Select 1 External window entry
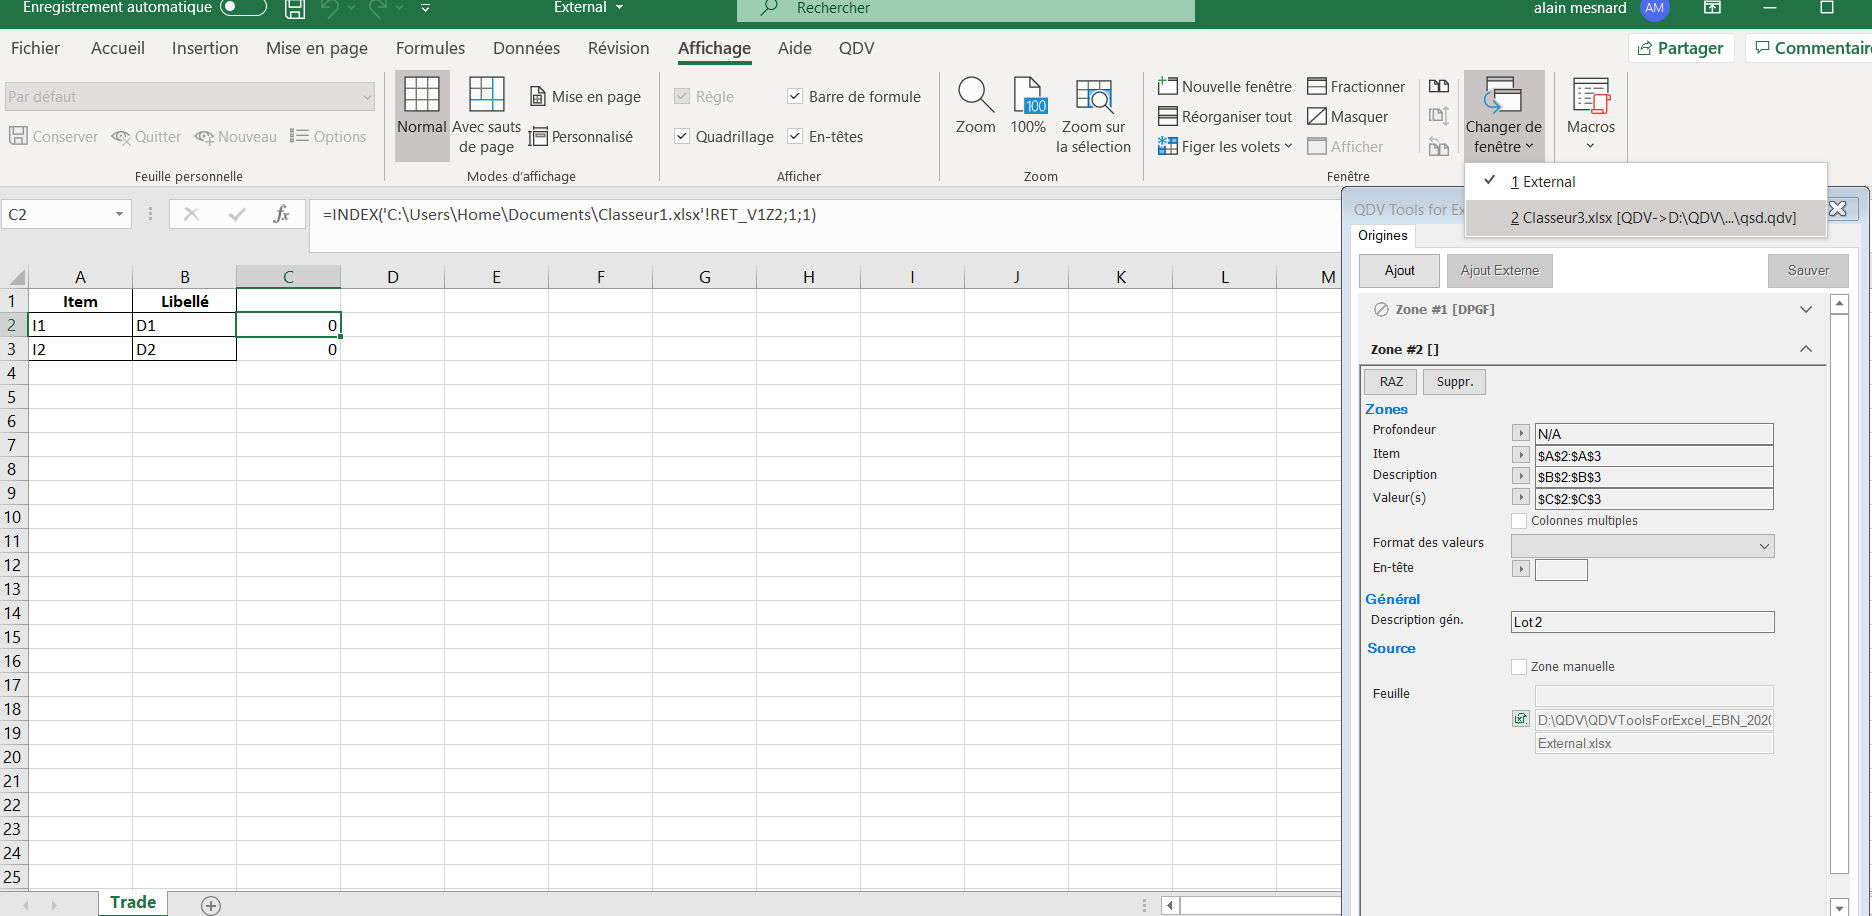Screen dimensions: 1872x916 (x=1646, y=182)
